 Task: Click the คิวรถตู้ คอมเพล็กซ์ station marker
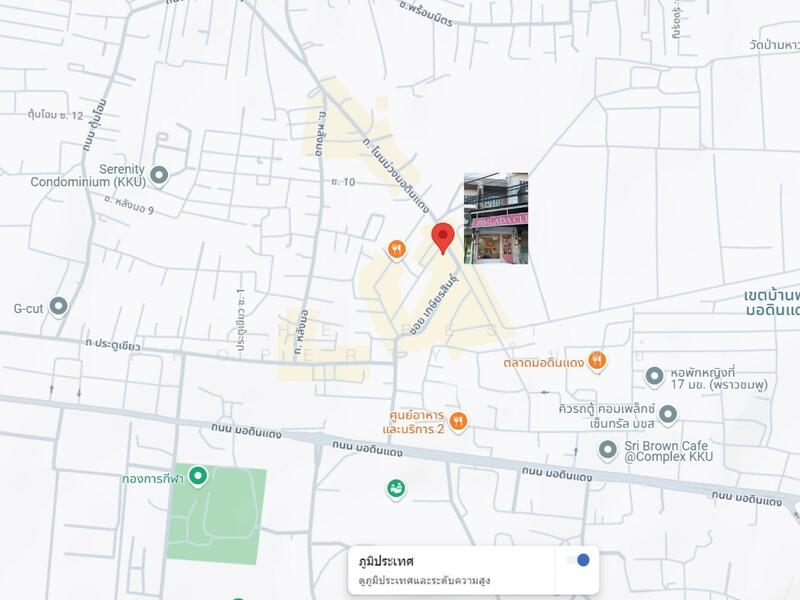[x=668, y=414]
